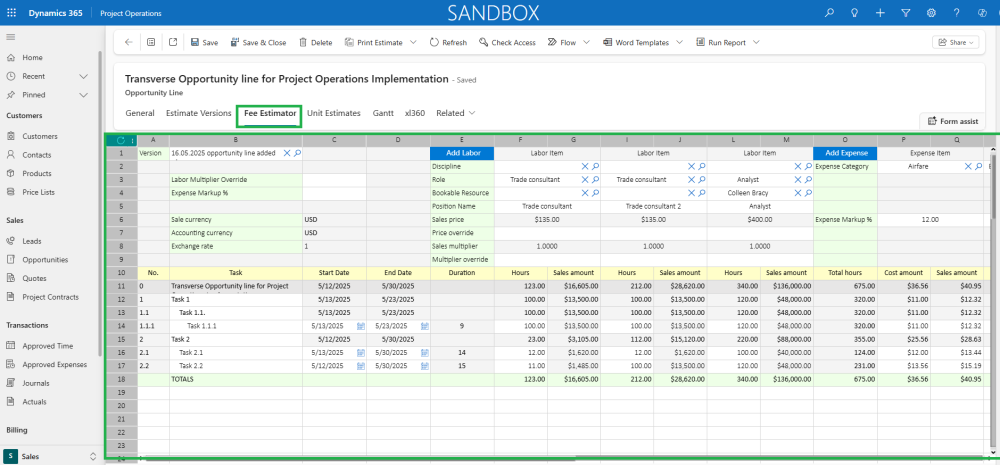1000x465 pixels.
Task: Switch to the Estimate Versions tab
Action: pyautogui.click(x=198, y=113)
